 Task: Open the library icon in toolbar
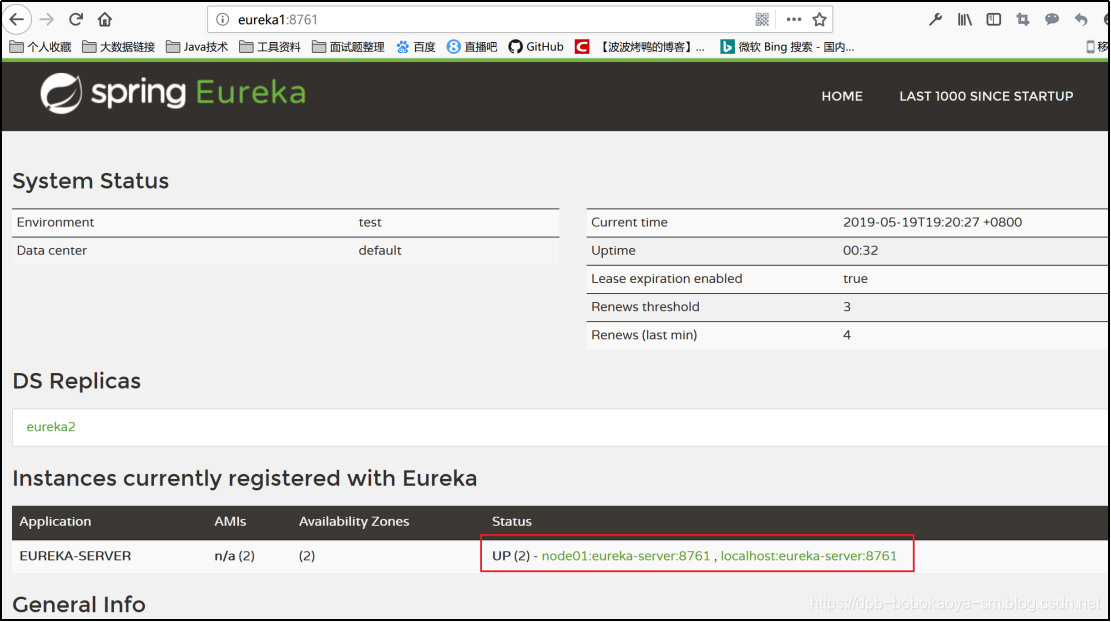(964, 20)
